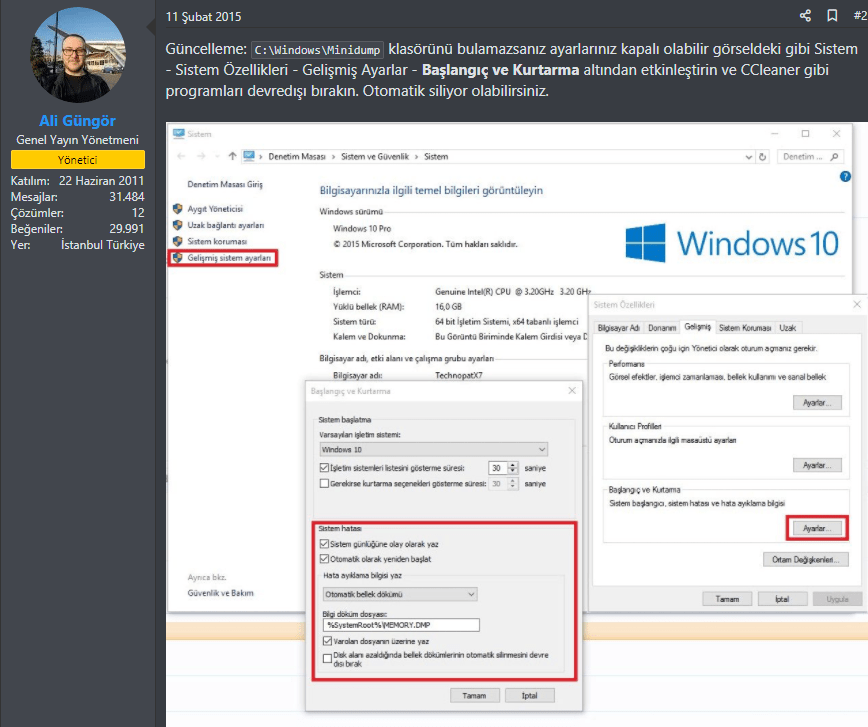This screenshot has height=727, width=868.
Task: Click the seconds field showing 30
Action: click(498, 468)
